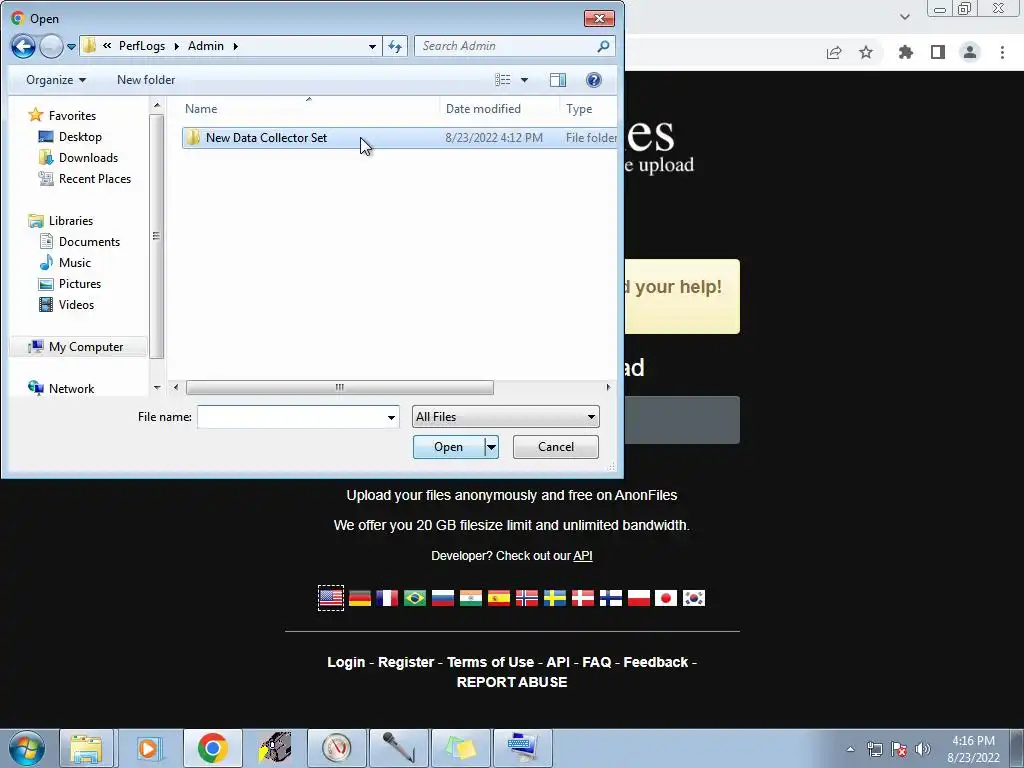Click the horizontal scrollbar in file list

pos(340,387)
